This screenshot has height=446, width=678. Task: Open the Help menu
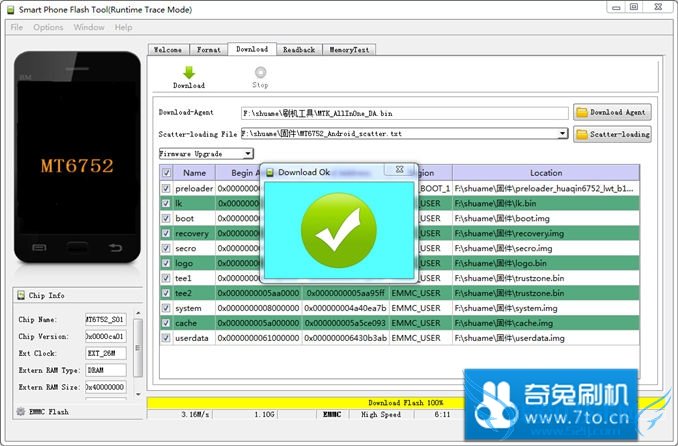[x=123, y=27]
